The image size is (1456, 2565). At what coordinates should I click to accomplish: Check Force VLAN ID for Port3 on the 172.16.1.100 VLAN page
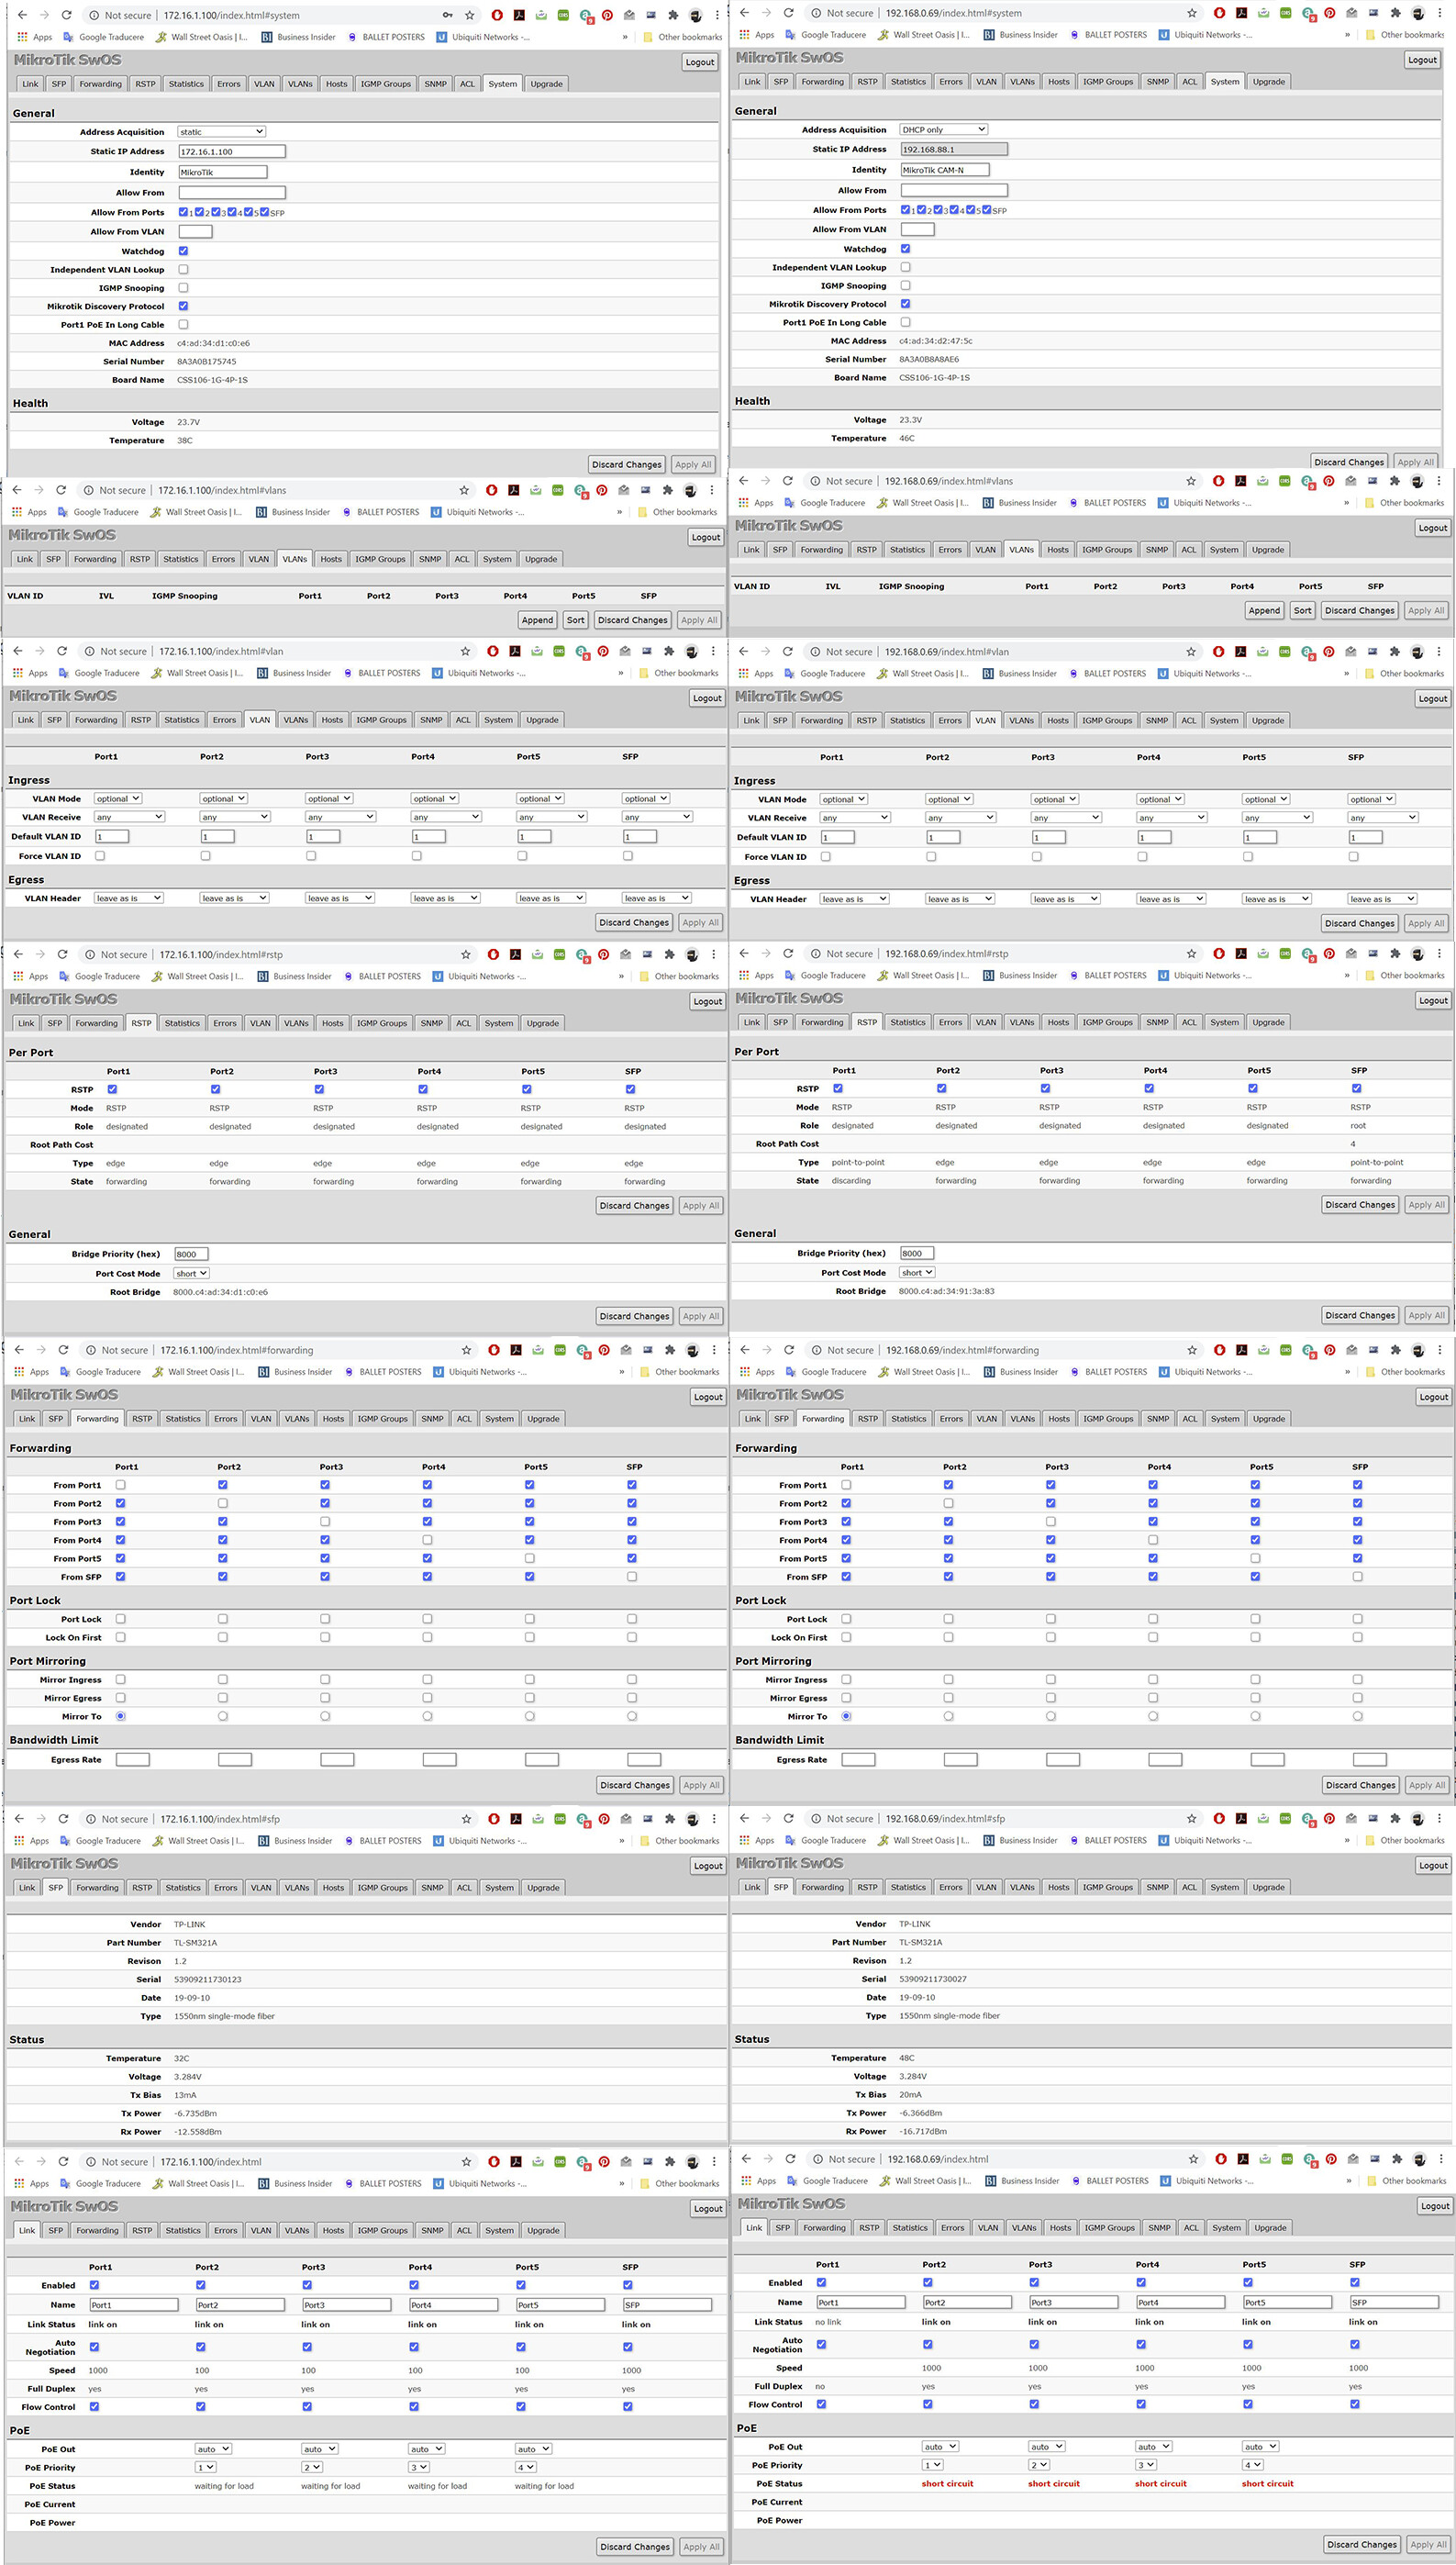(x=311, y=856)
